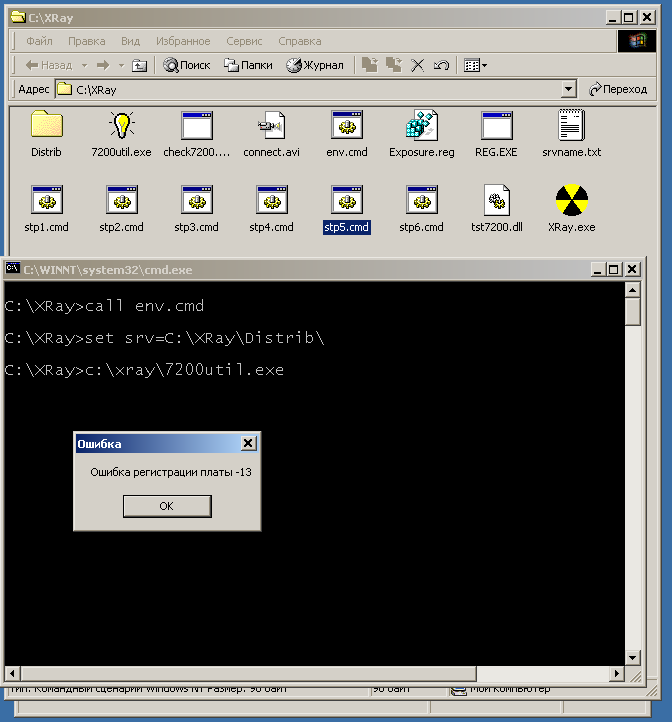Select the env.cmd script file

[346, 126]
